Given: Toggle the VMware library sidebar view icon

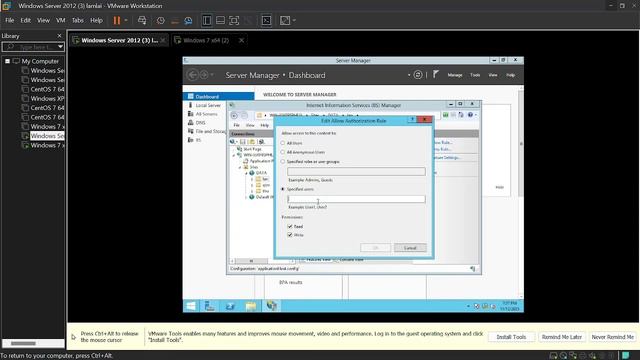Looking at the screenshot, I should click(207, 20).
